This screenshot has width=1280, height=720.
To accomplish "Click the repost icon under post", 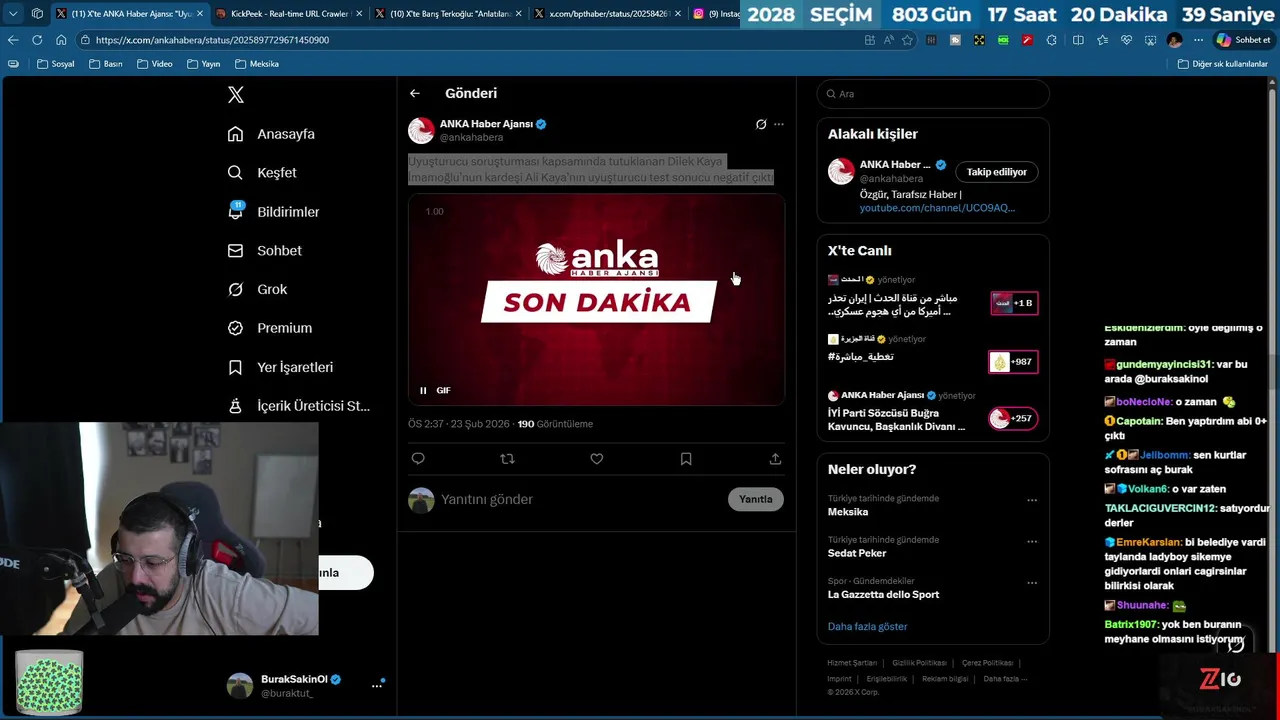I will 507,458.
